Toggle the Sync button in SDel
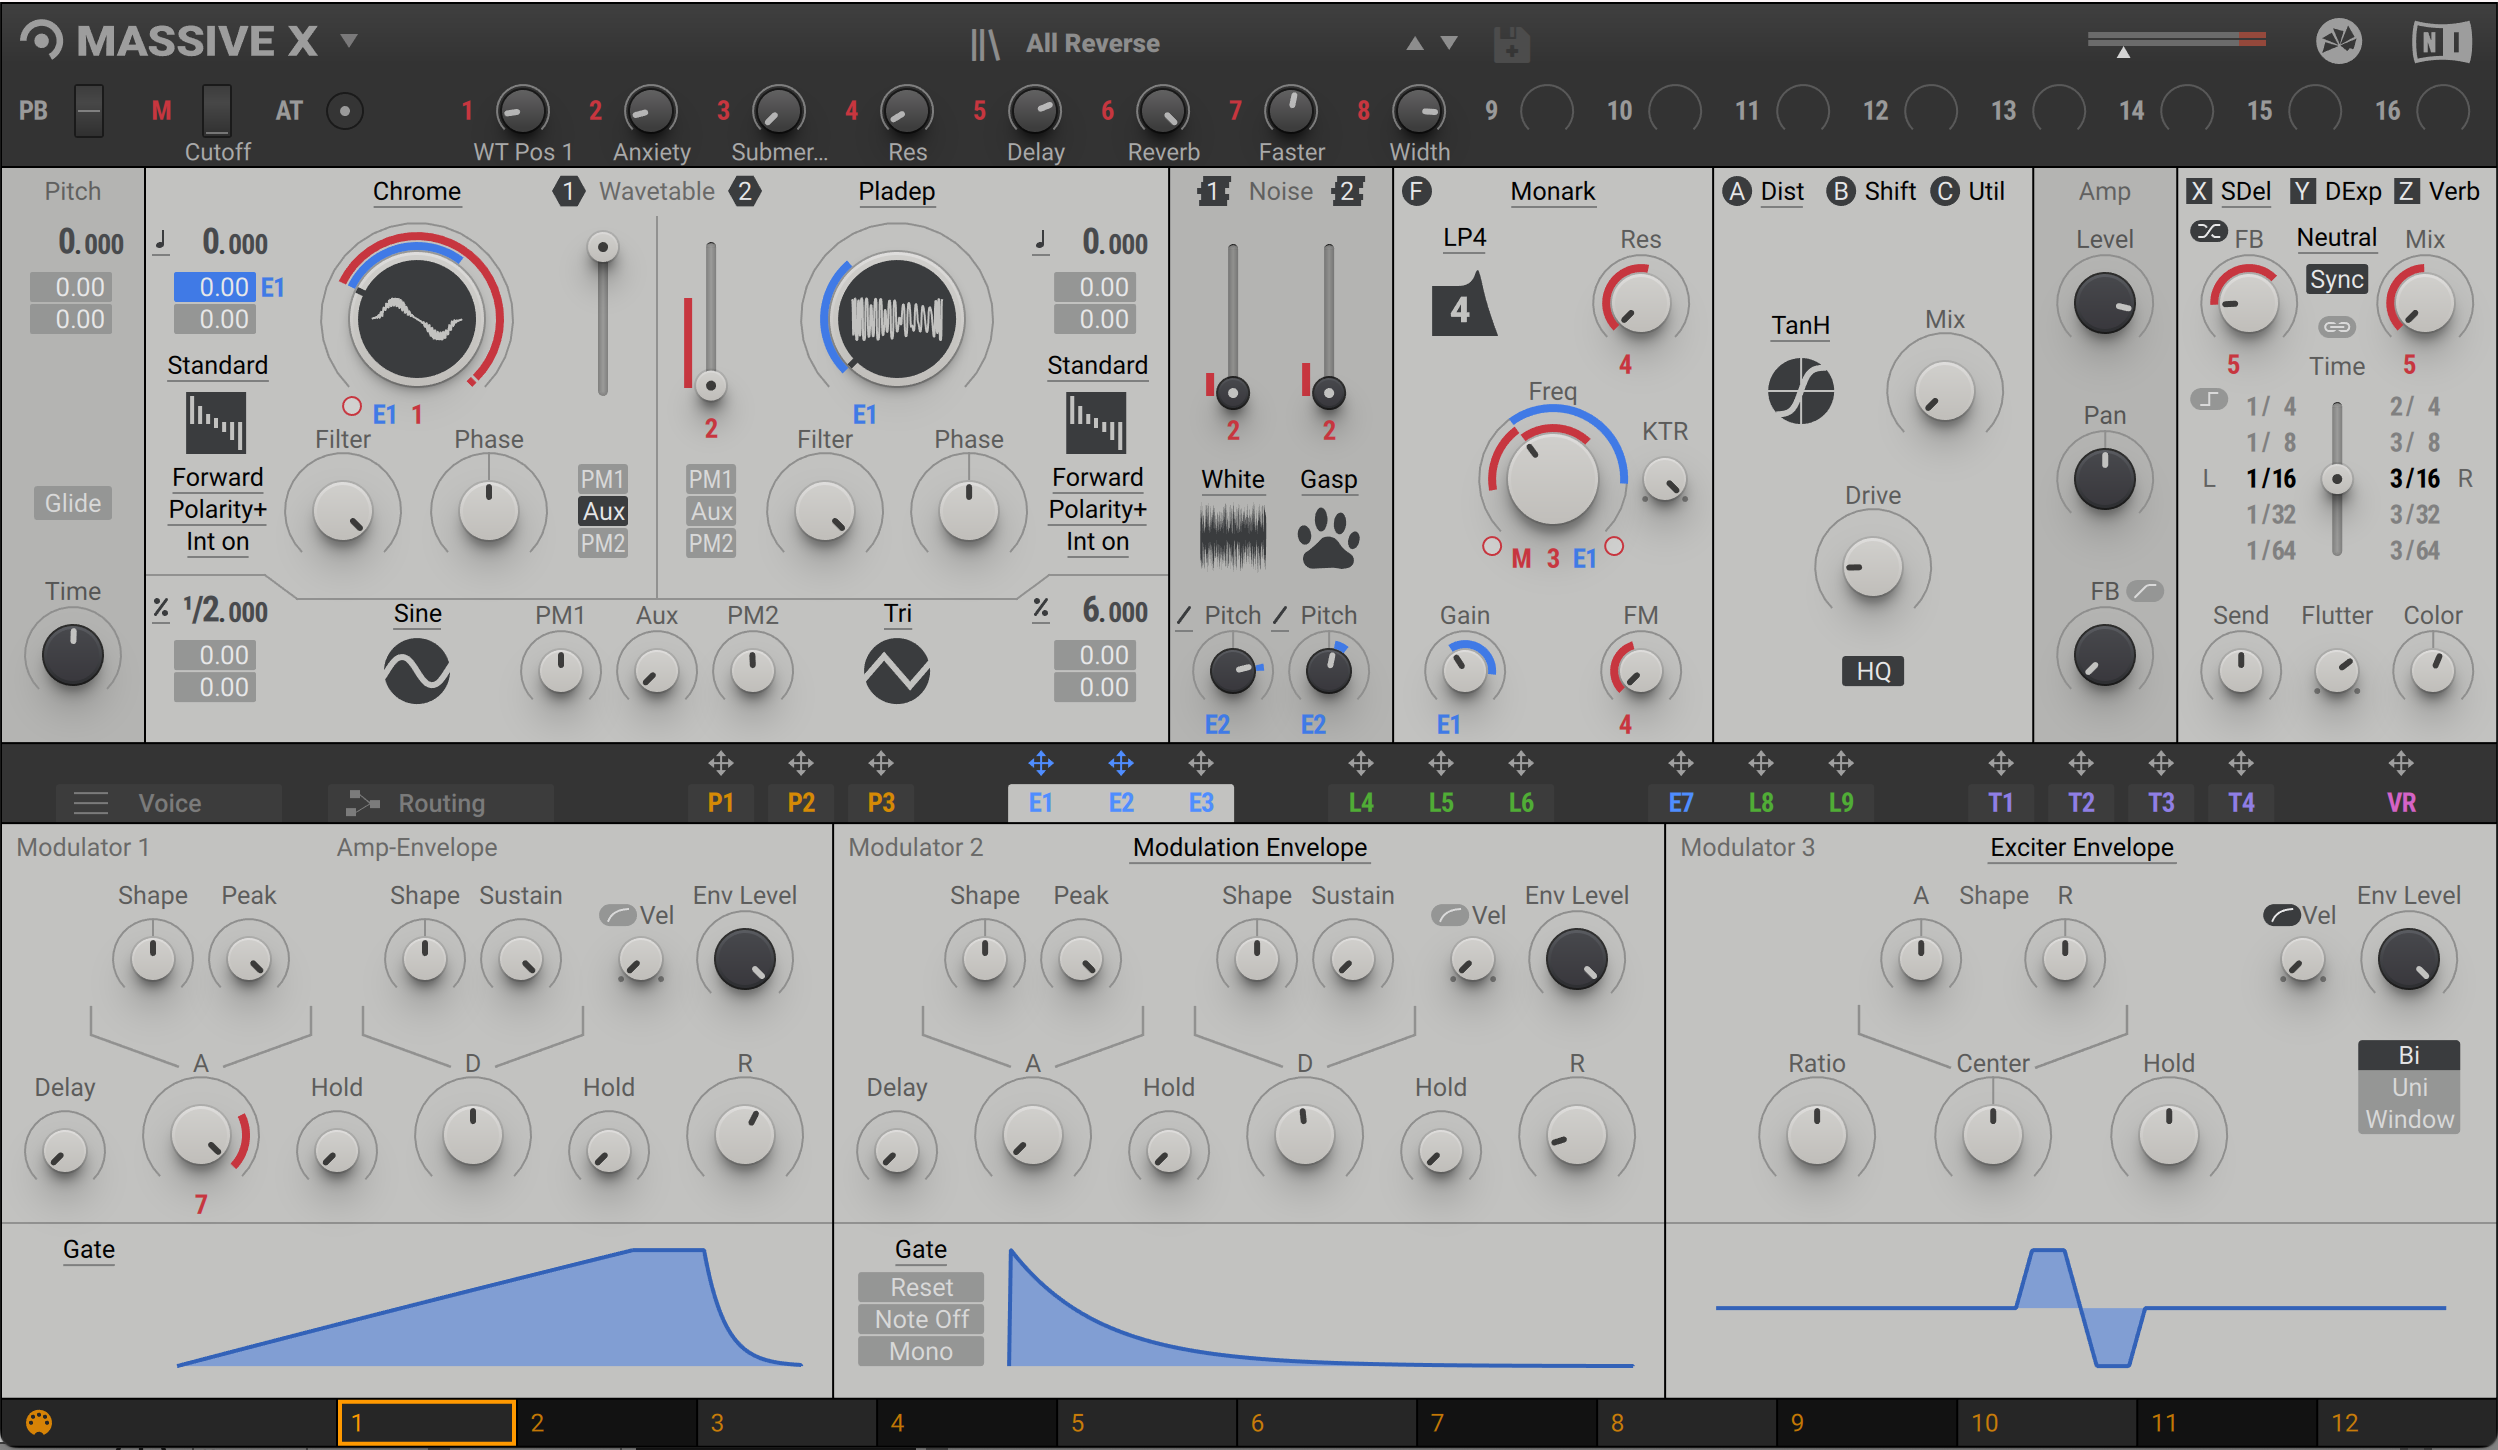 click(2336, 279)
